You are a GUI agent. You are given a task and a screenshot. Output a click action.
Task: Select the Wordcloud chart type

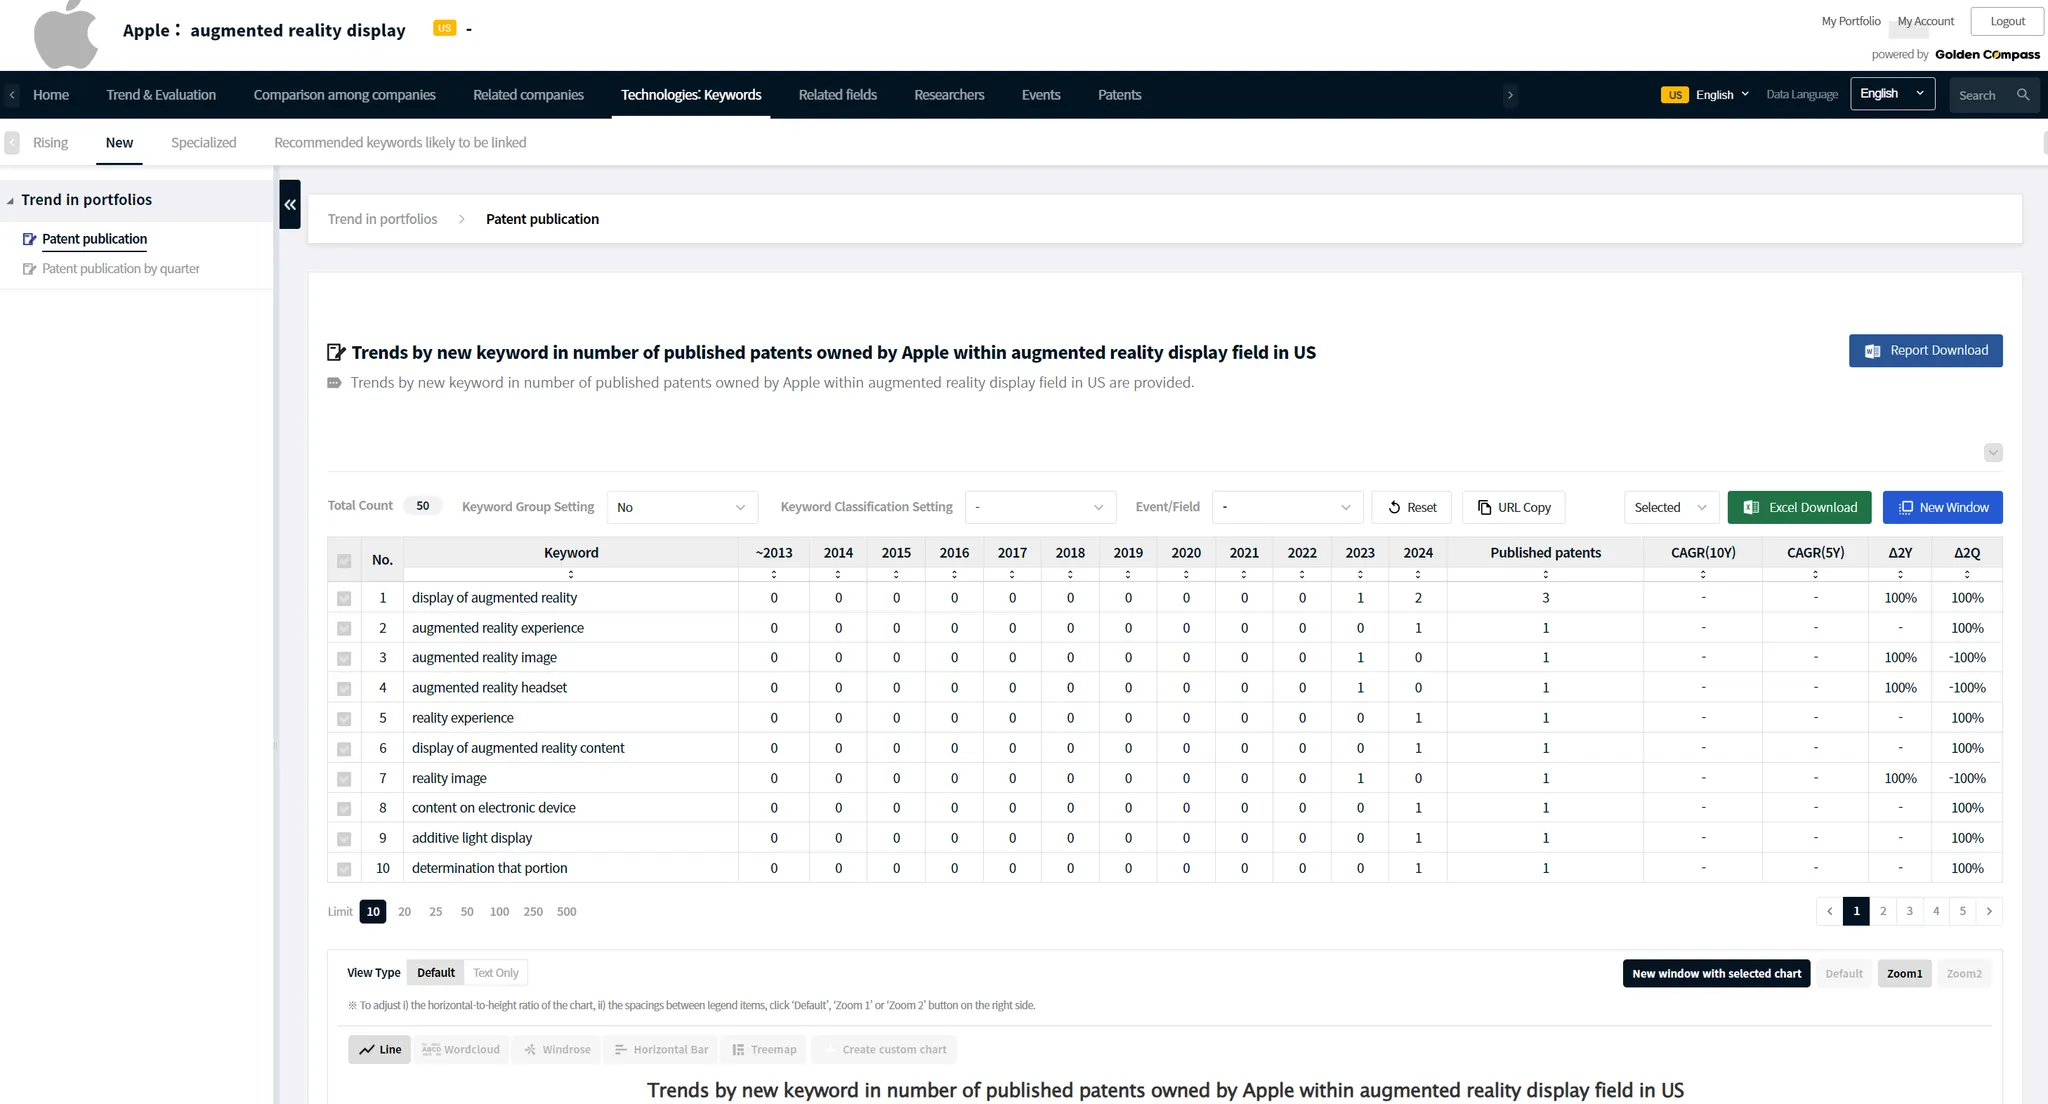(461, 1049)
